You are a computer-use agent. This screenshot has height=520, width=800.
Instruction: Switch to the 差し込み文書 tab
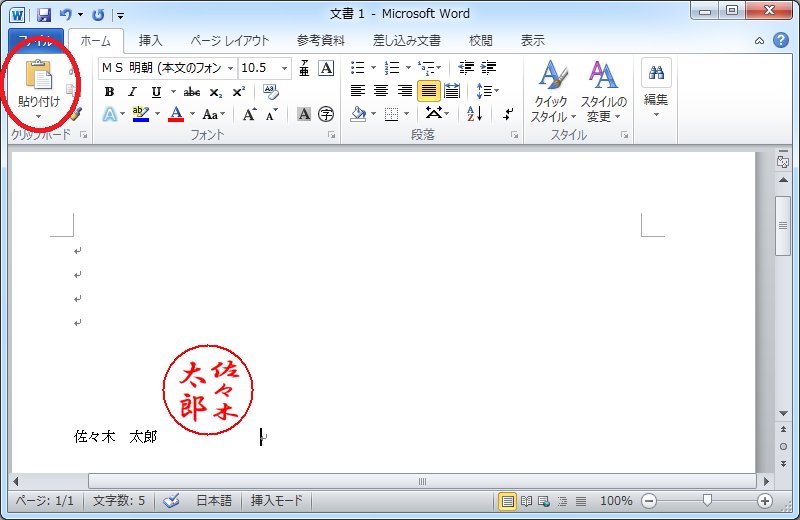point(407,41)
